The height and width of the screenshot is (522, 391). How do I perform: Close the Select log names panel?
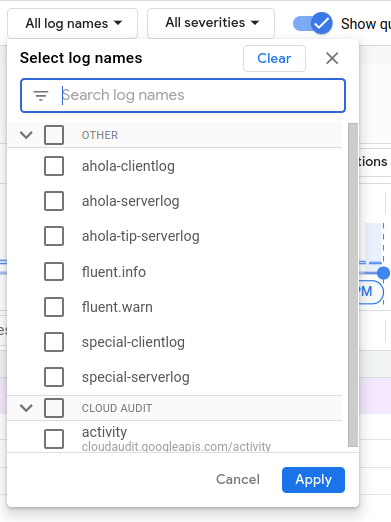(332, 58)
